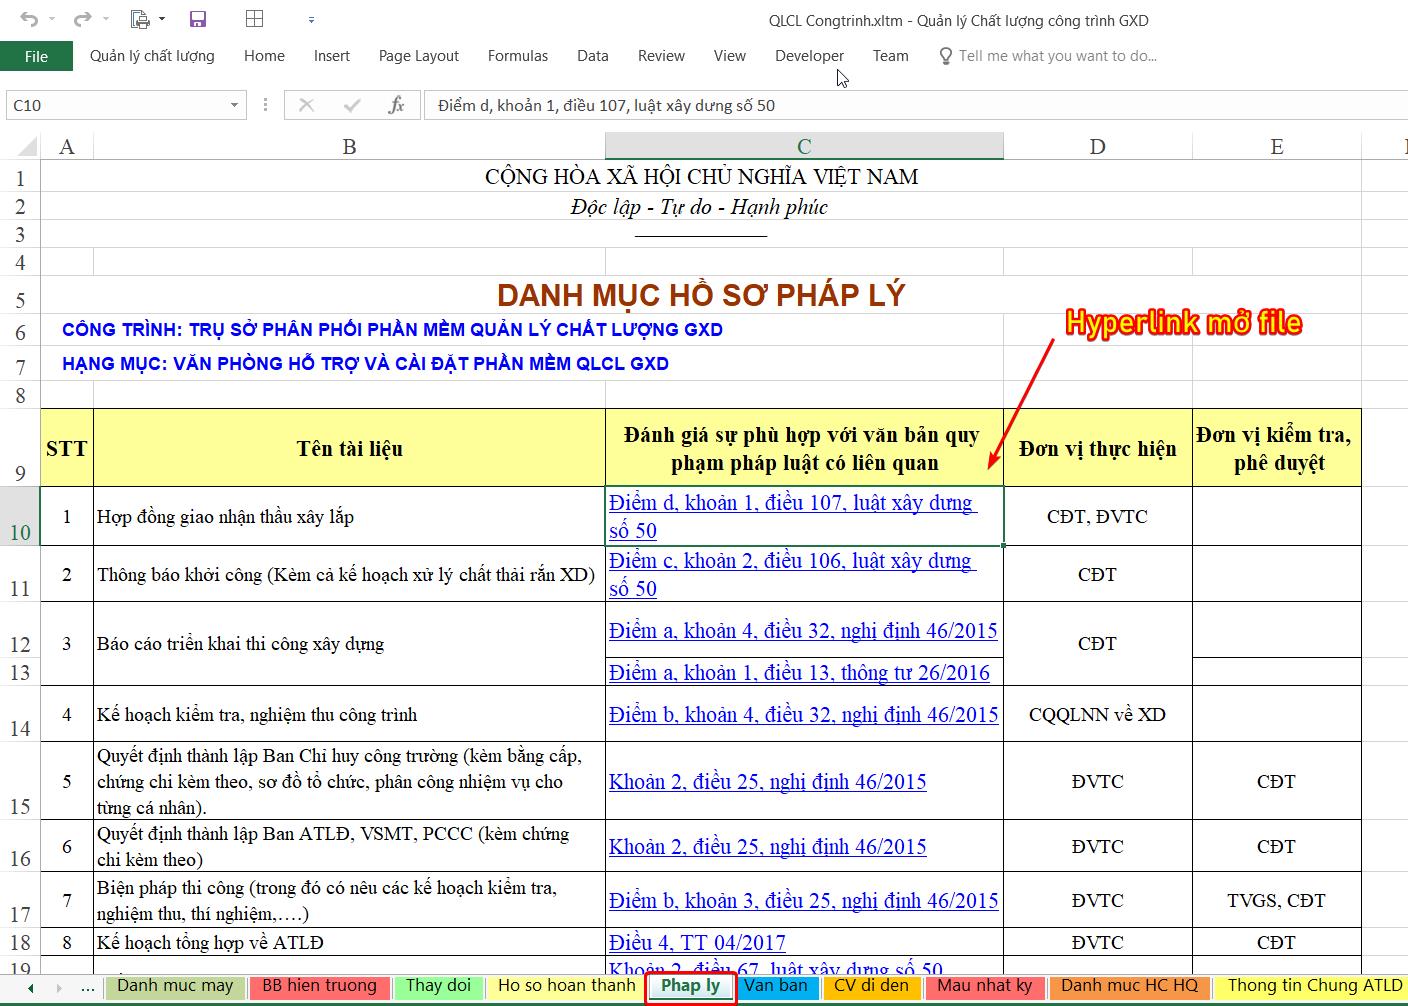
Task: Save the workbook with the floppy disk icon
Action: (198, 19)
